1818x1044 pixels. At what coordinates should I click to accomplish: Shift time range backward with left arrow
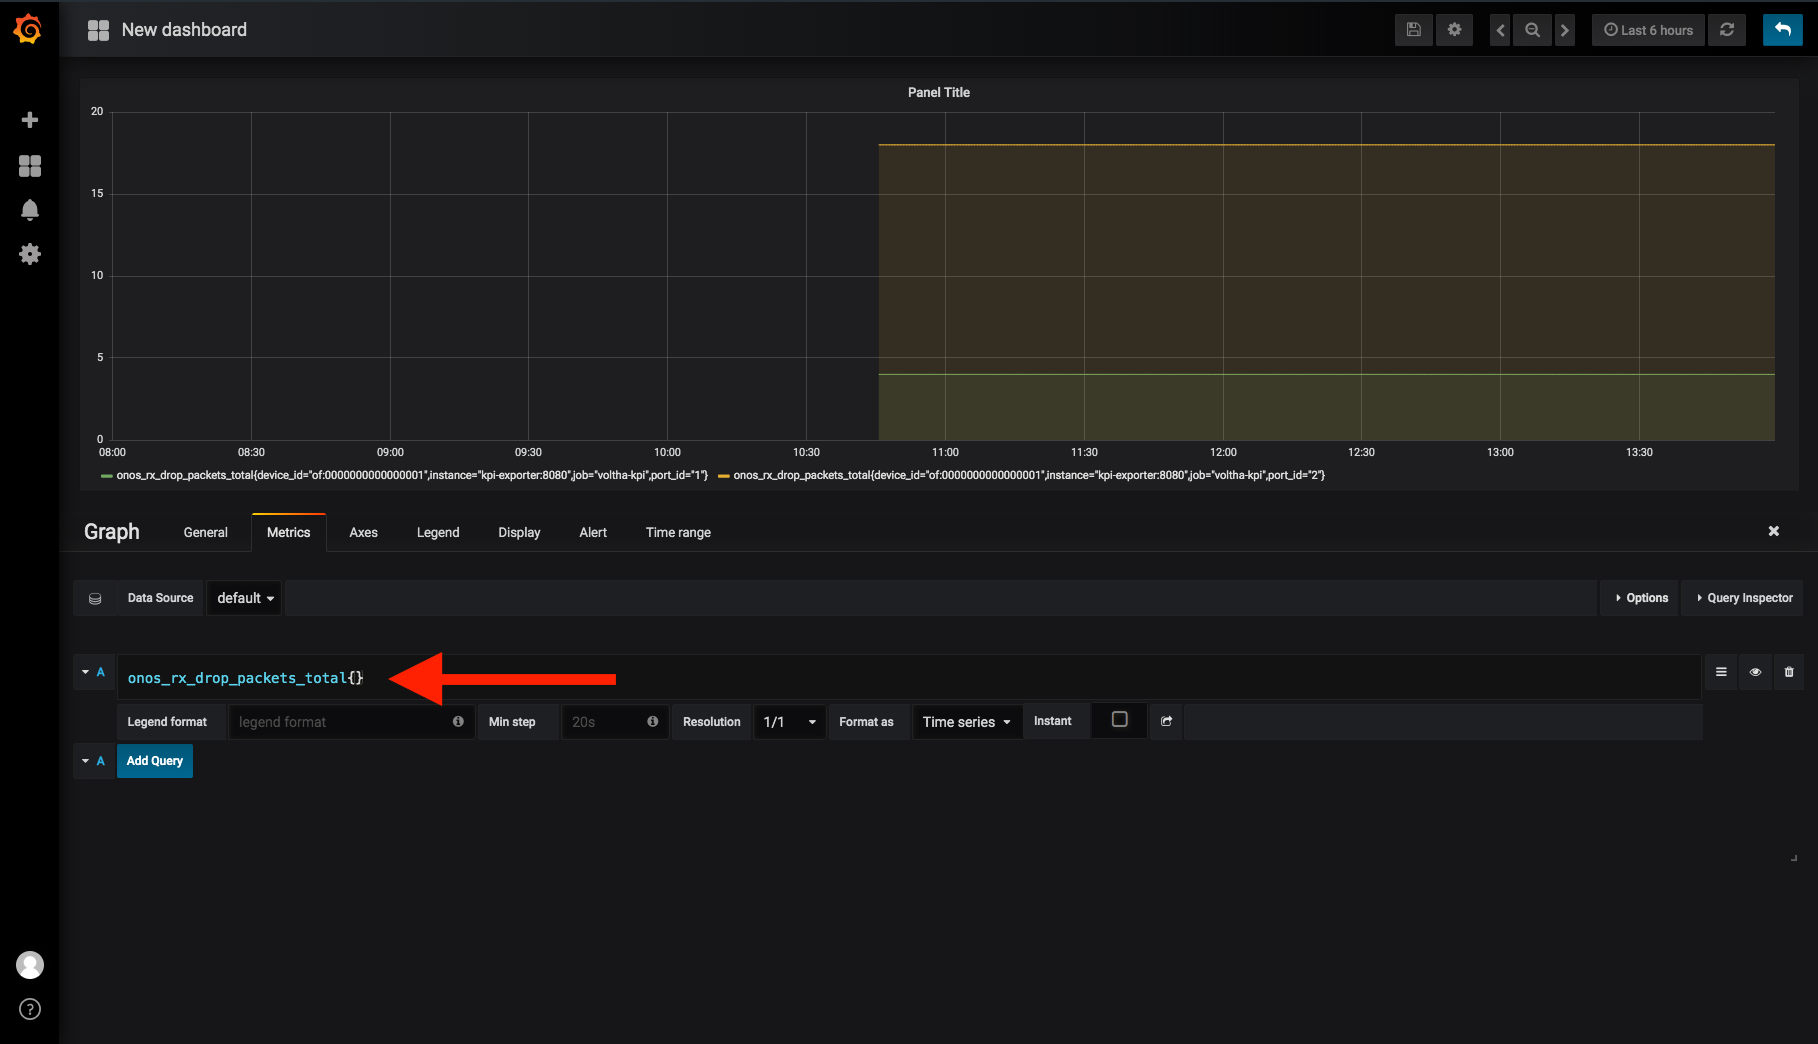tap(1500, 30)
